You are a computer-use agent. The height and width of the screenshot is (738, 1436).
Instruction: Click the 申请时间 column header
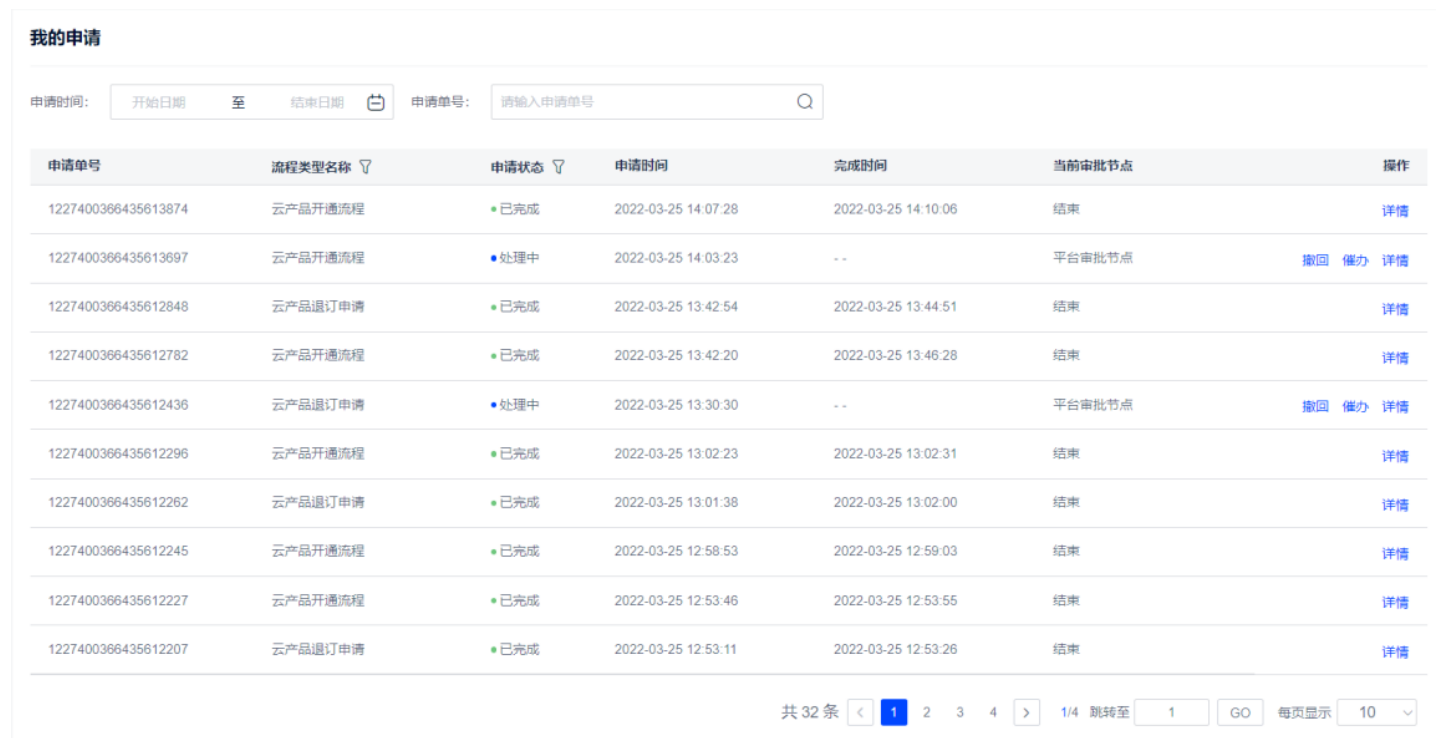point(641,166)
